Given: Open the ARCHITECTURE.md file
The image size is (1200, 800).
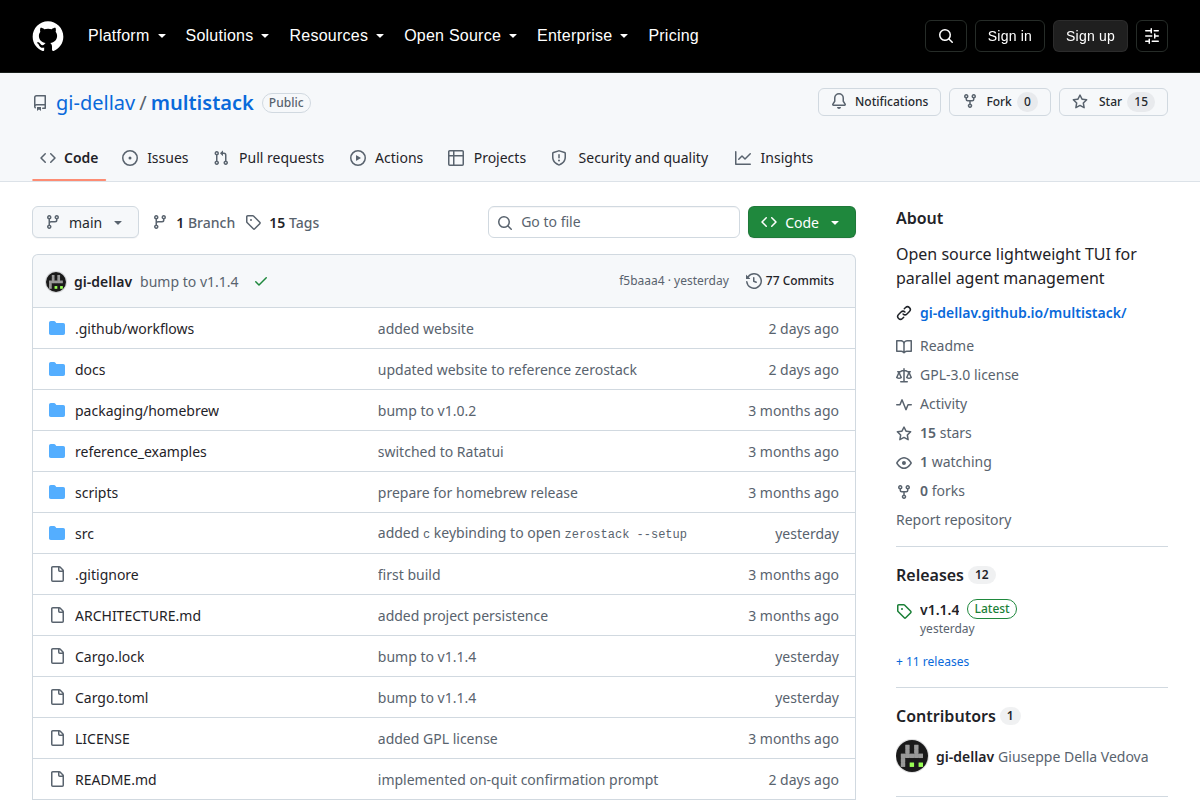Looking at the screenshot, I should (138, 616).
